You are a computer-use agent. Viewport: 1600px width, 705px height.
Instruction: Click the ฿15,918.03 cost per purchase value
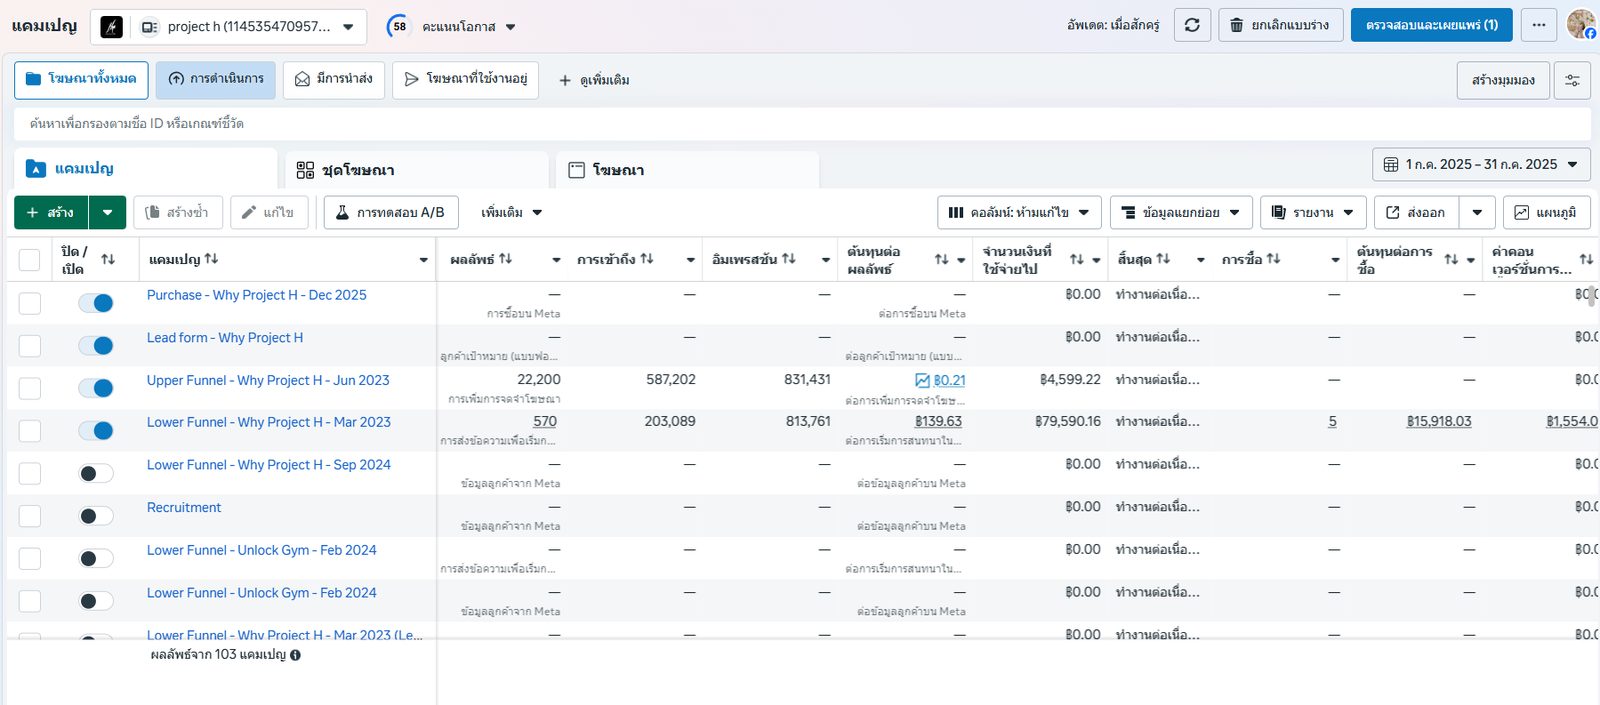(x=1439, y=422)
